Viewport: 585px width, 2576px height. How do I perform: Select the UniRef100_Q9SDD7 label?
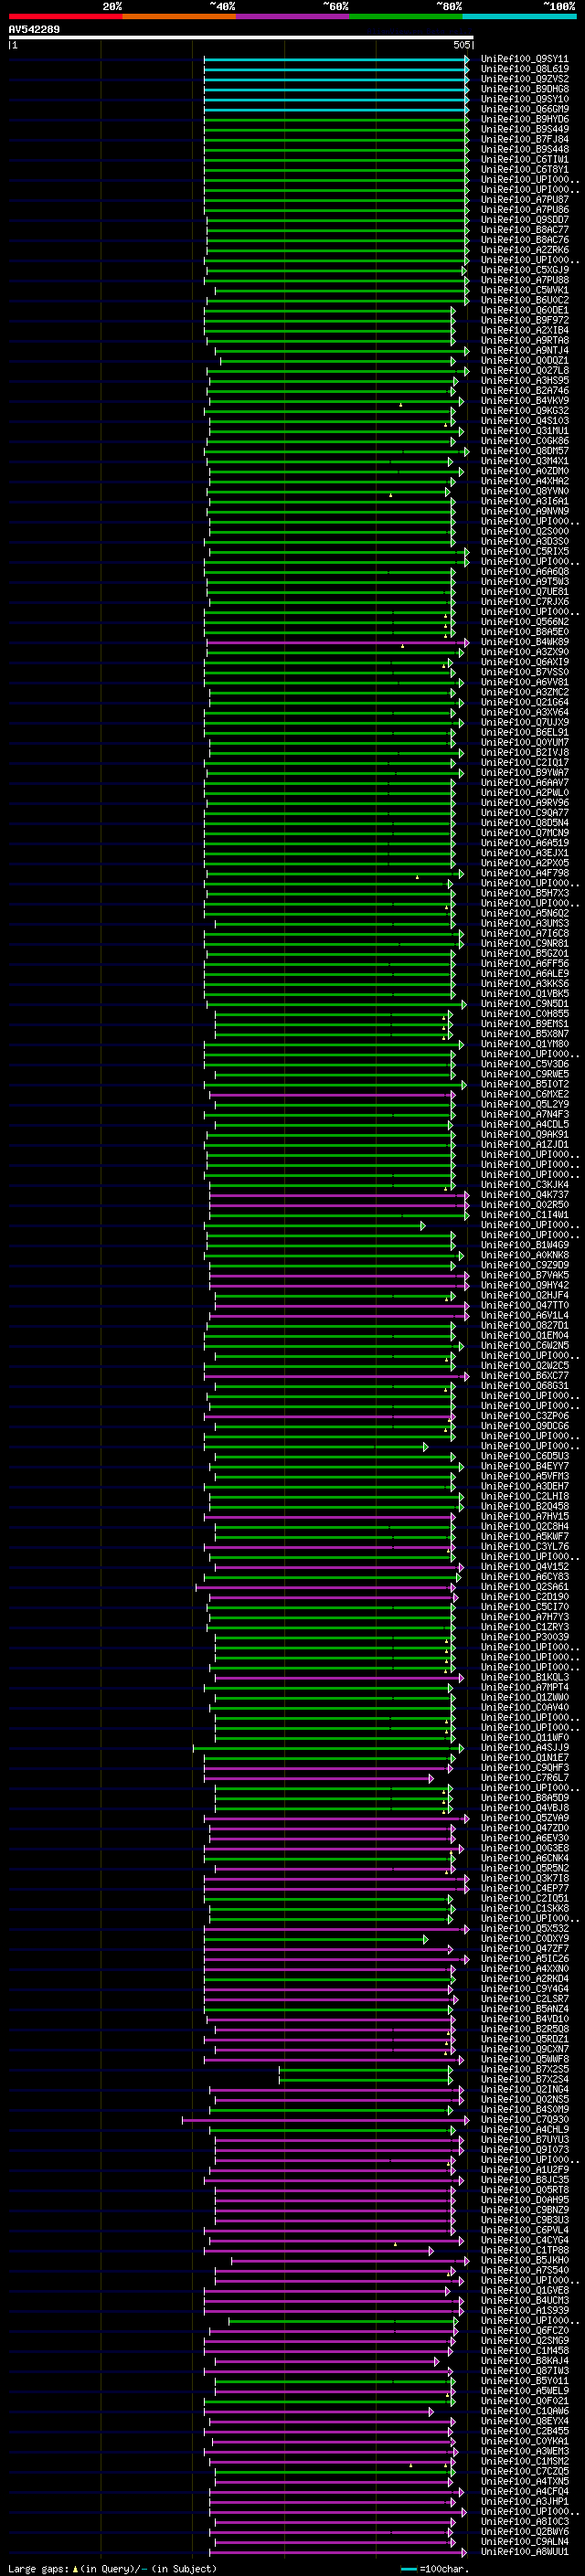pyautogui.click(x=524, y=220)
